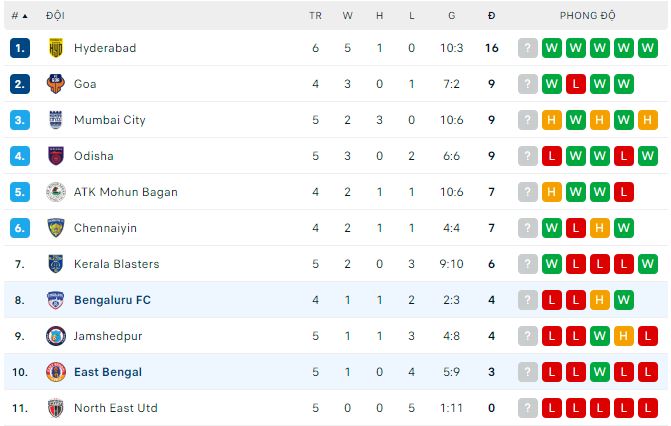Image resolution: width=671 pixels, height=426 pixels.
Task: Click the Odisha team crest icon
Action: coord(56,156)
